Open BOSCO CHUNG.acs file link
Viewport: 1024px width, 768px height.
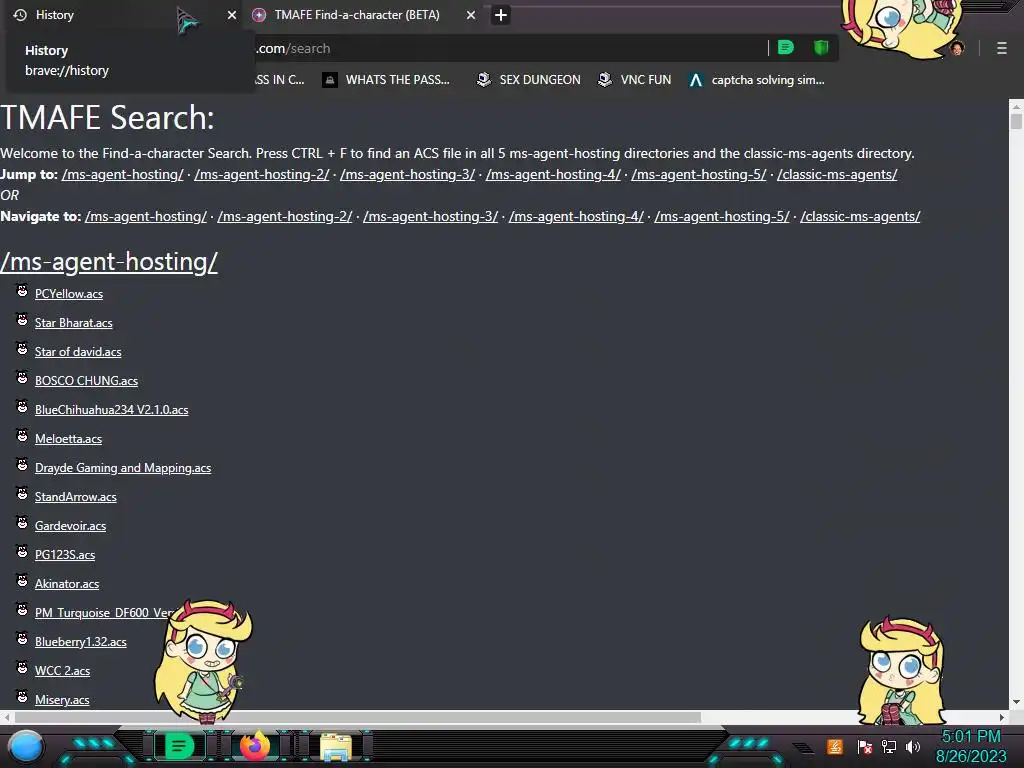[x=86, y=381]
